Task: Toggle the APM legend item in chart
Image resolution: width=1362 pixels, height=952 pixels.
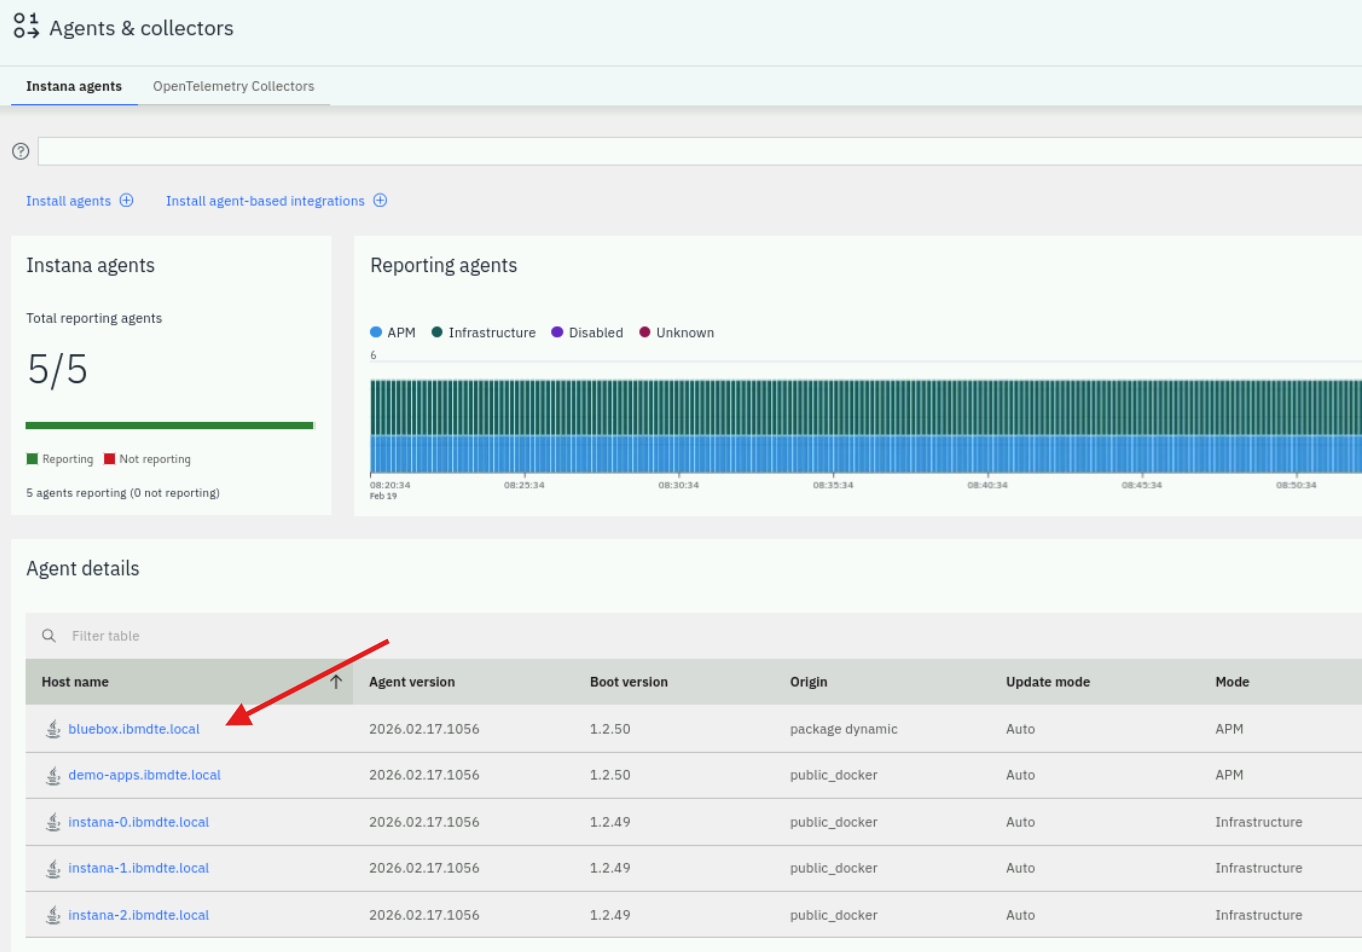Action: click(x=393, y=333)
